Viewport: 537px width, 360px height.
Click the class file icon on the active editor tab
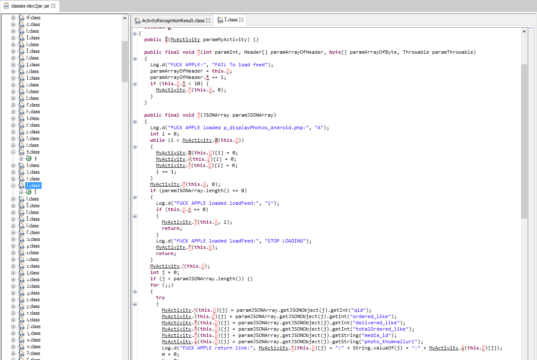pos(220,20)
